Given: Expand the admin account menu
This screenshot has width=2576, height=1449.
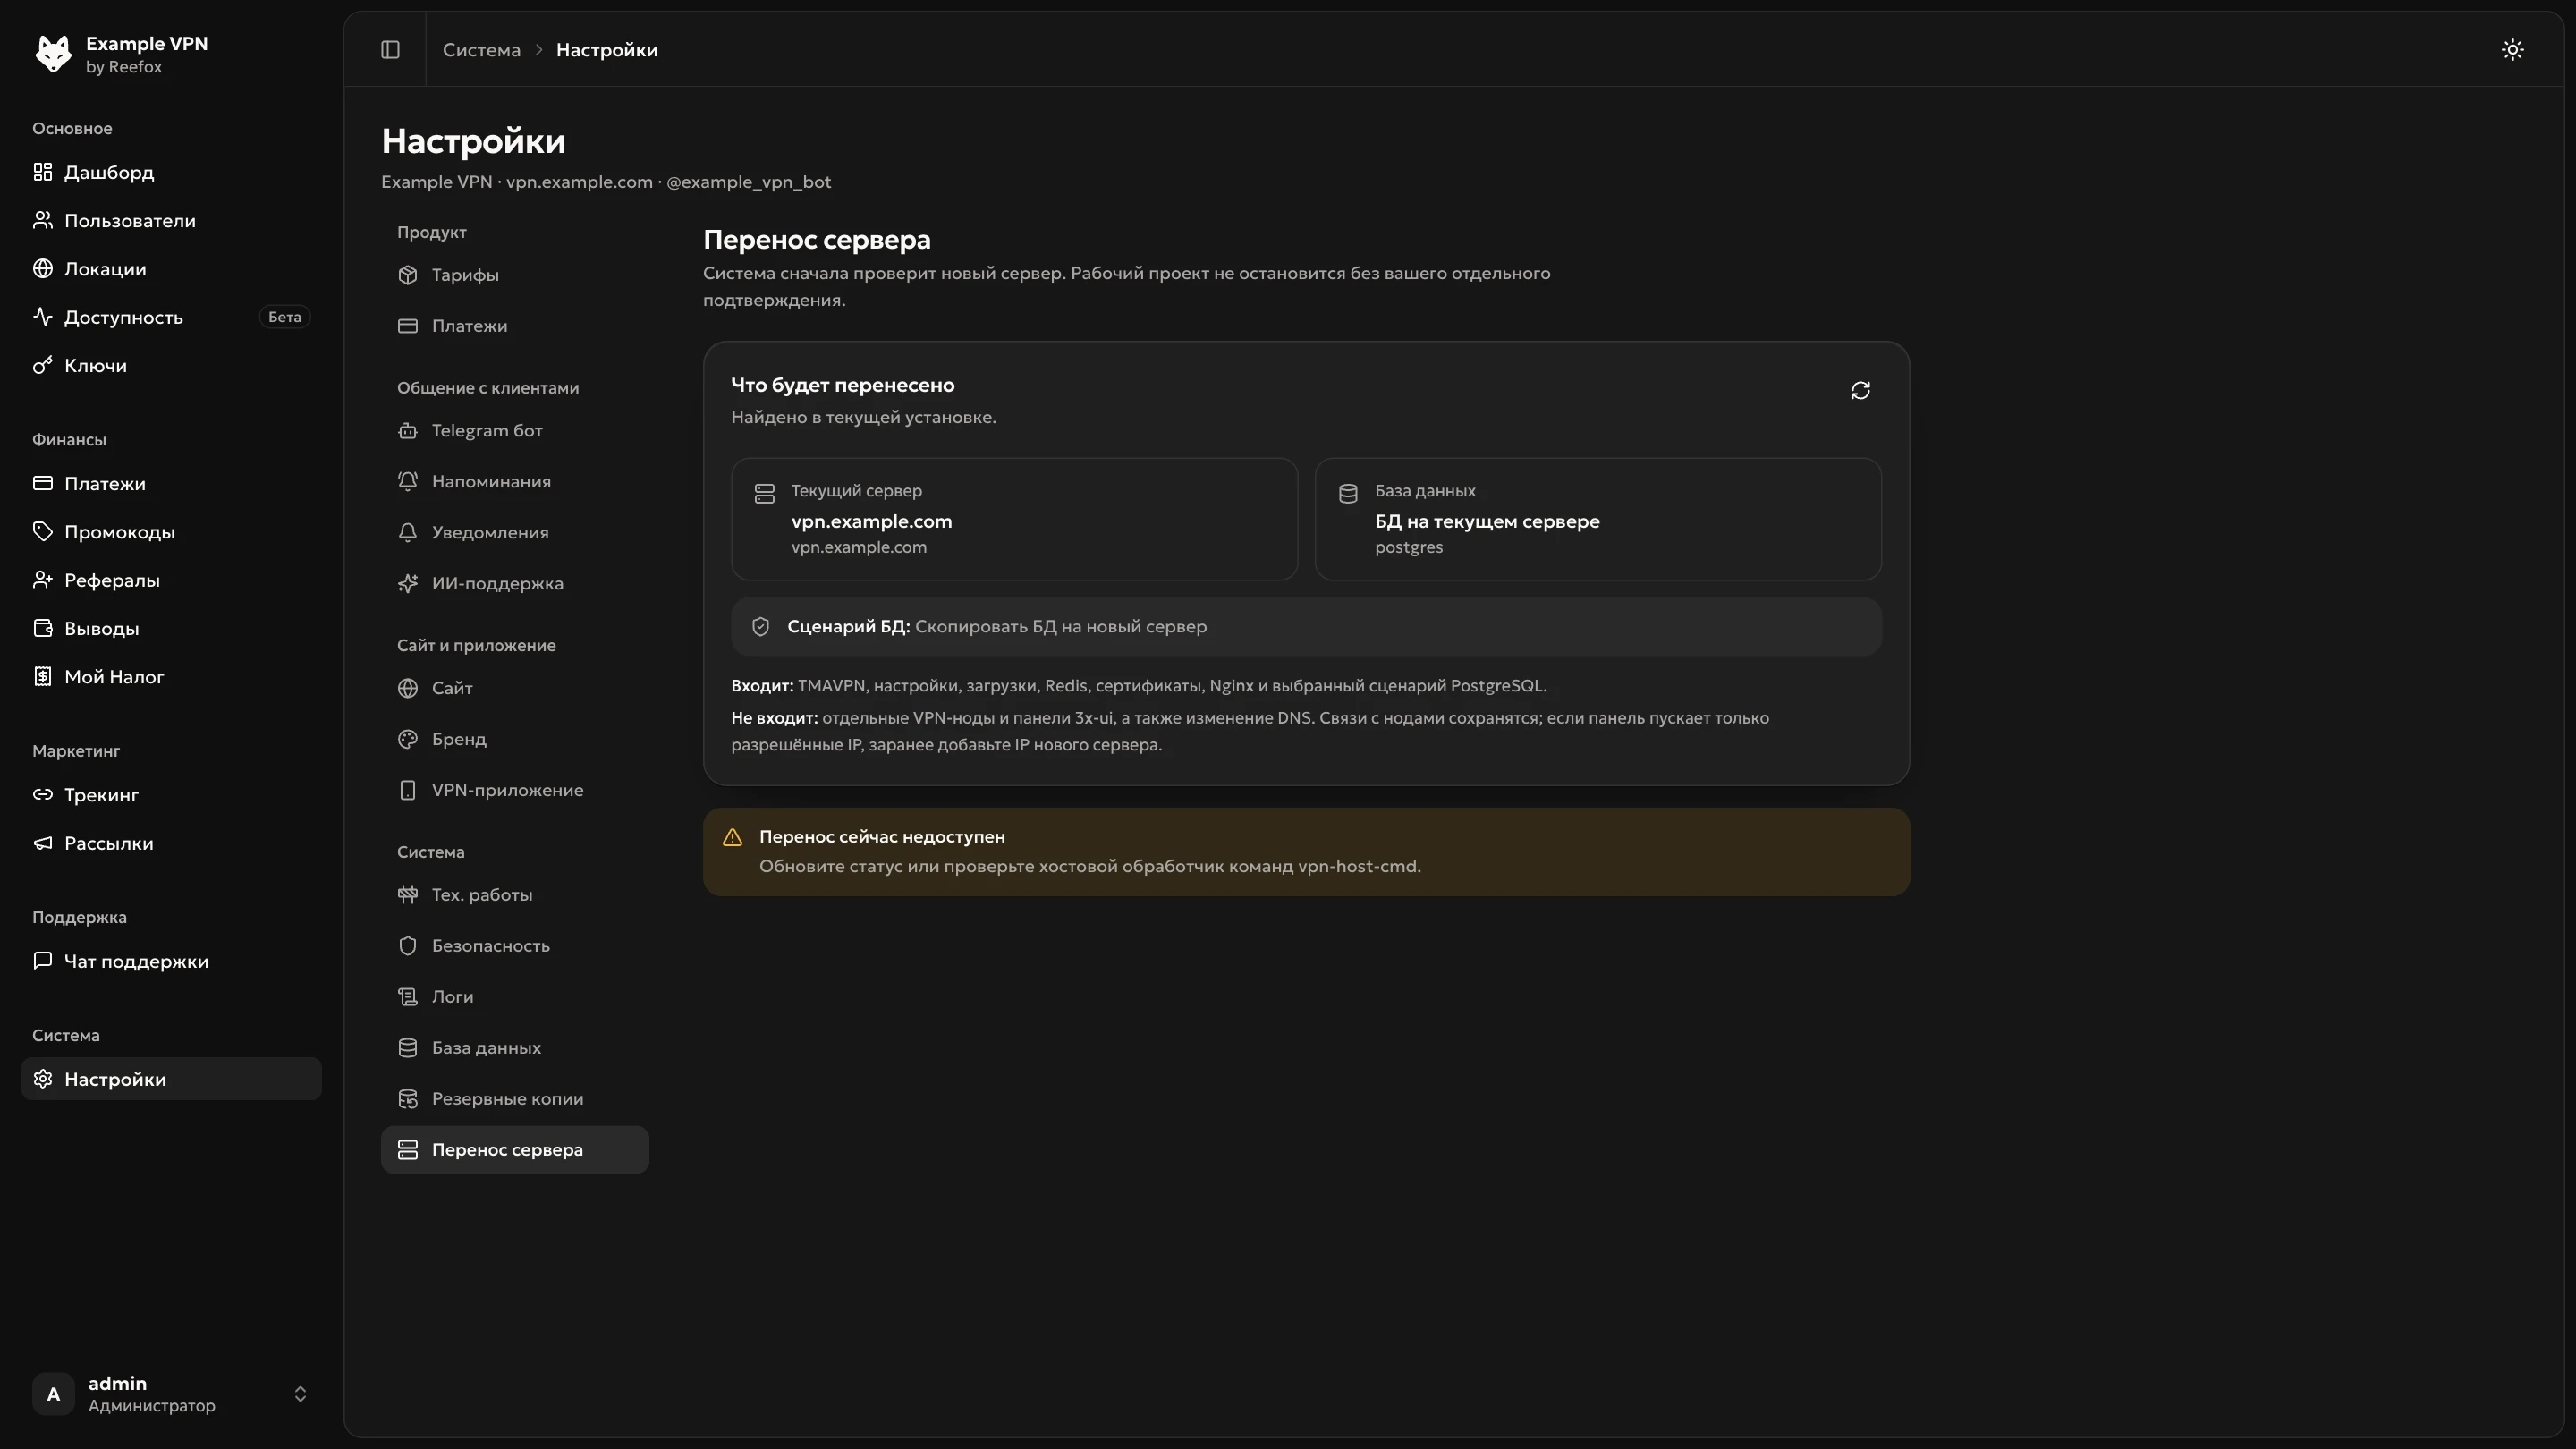Looking at the screenshot, I should coord(171,1393).
